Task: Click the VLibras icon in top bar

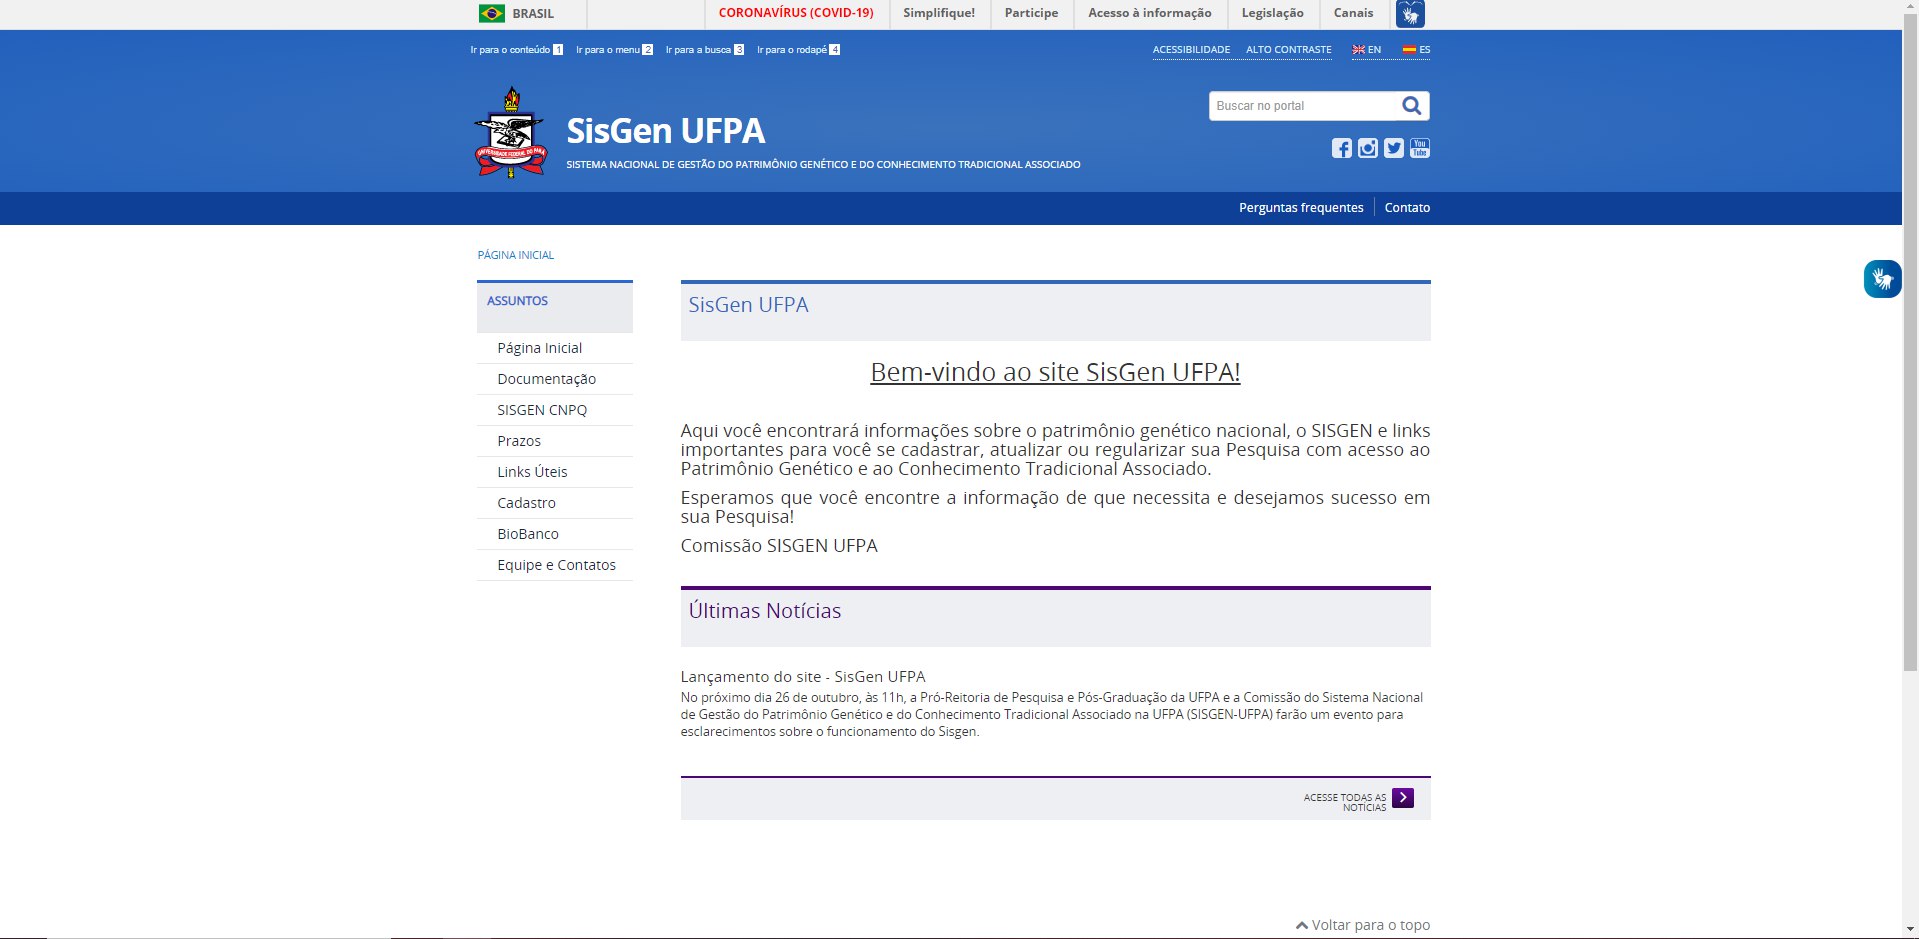Action: (1410, 14)
